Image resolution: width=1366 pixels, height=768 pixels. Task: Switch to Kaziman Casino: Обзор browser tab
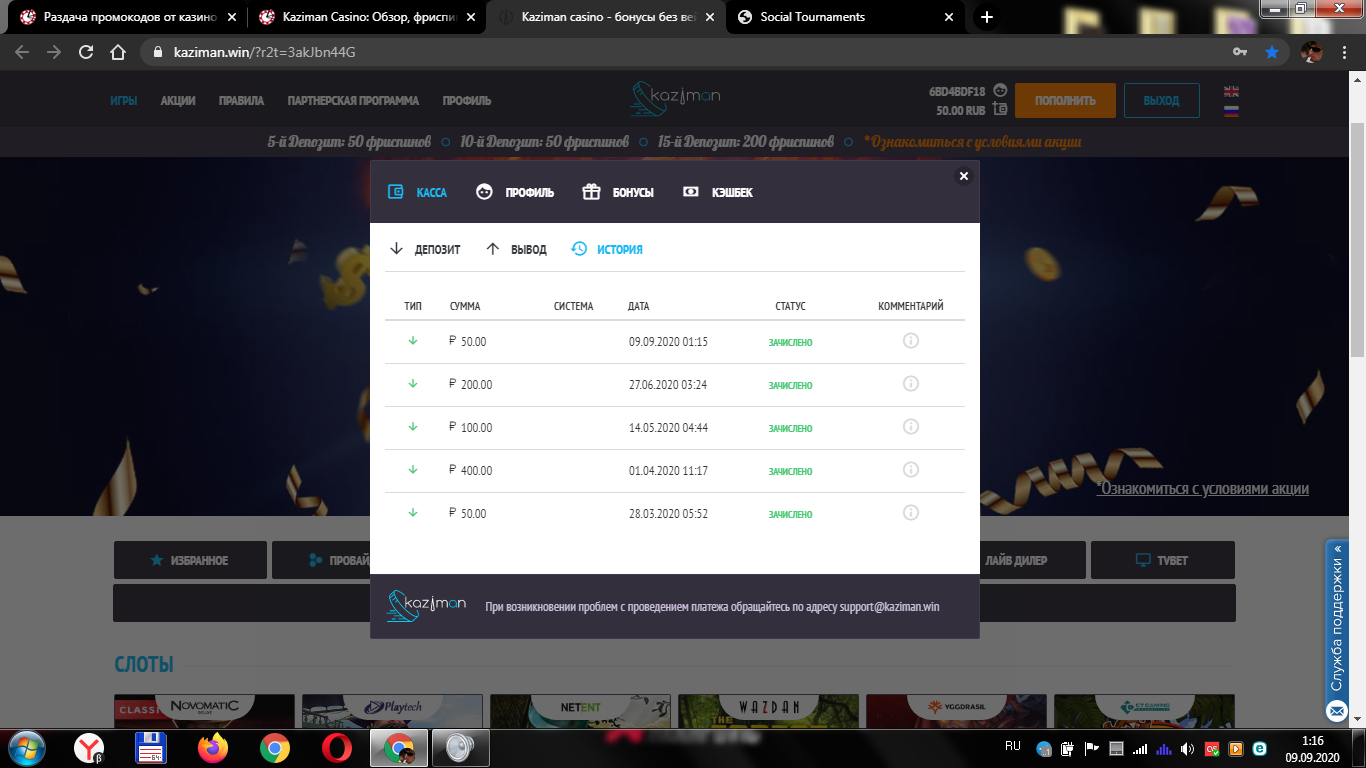pos(366,17)
